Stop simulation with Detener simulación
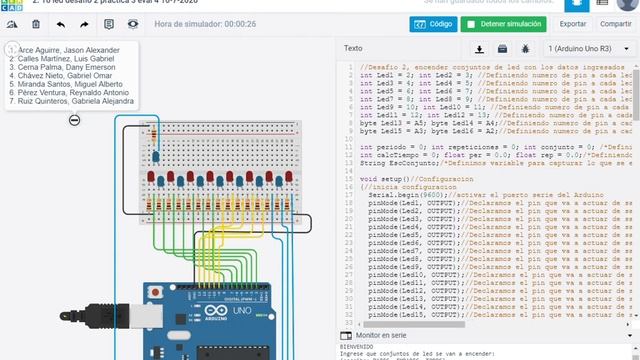640x360 pixels. click(x=504, y=24)
